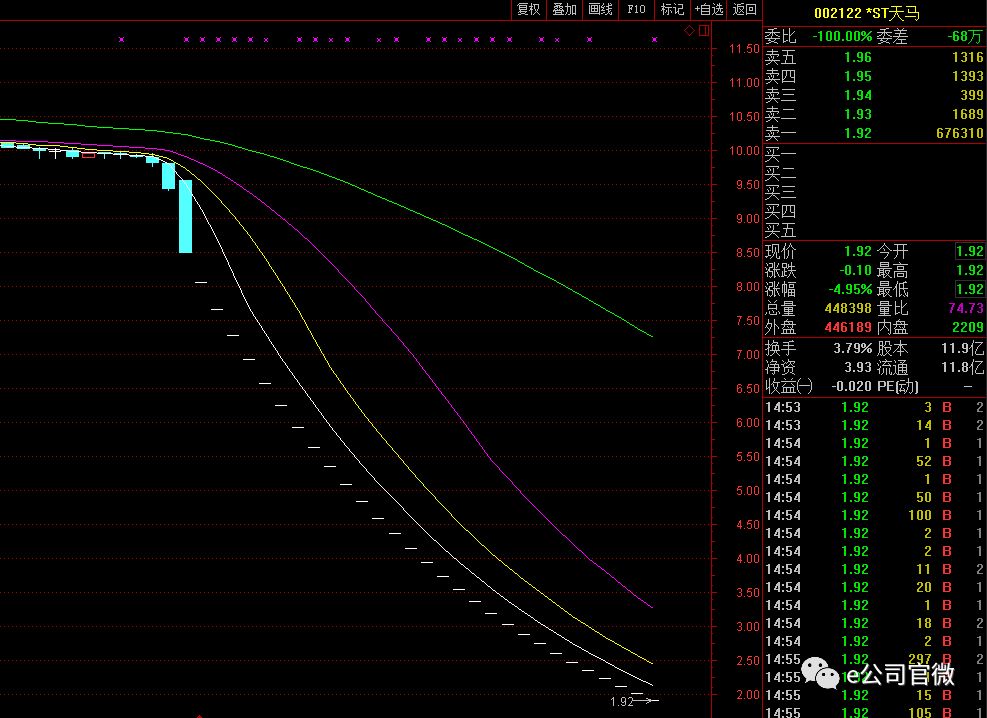
Task: Select the 卖二 row at 1.93
Action: [874, 114]
